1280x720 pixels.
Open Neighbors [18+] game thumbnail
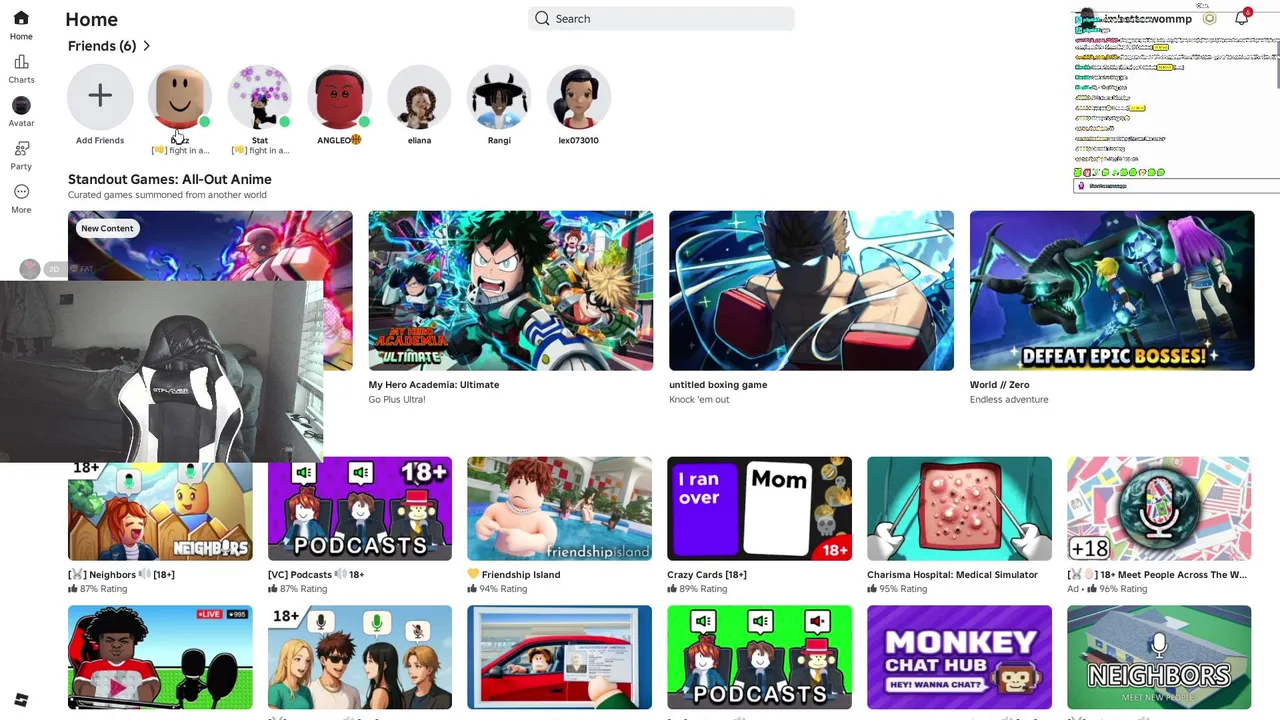[x=160, y=508]
